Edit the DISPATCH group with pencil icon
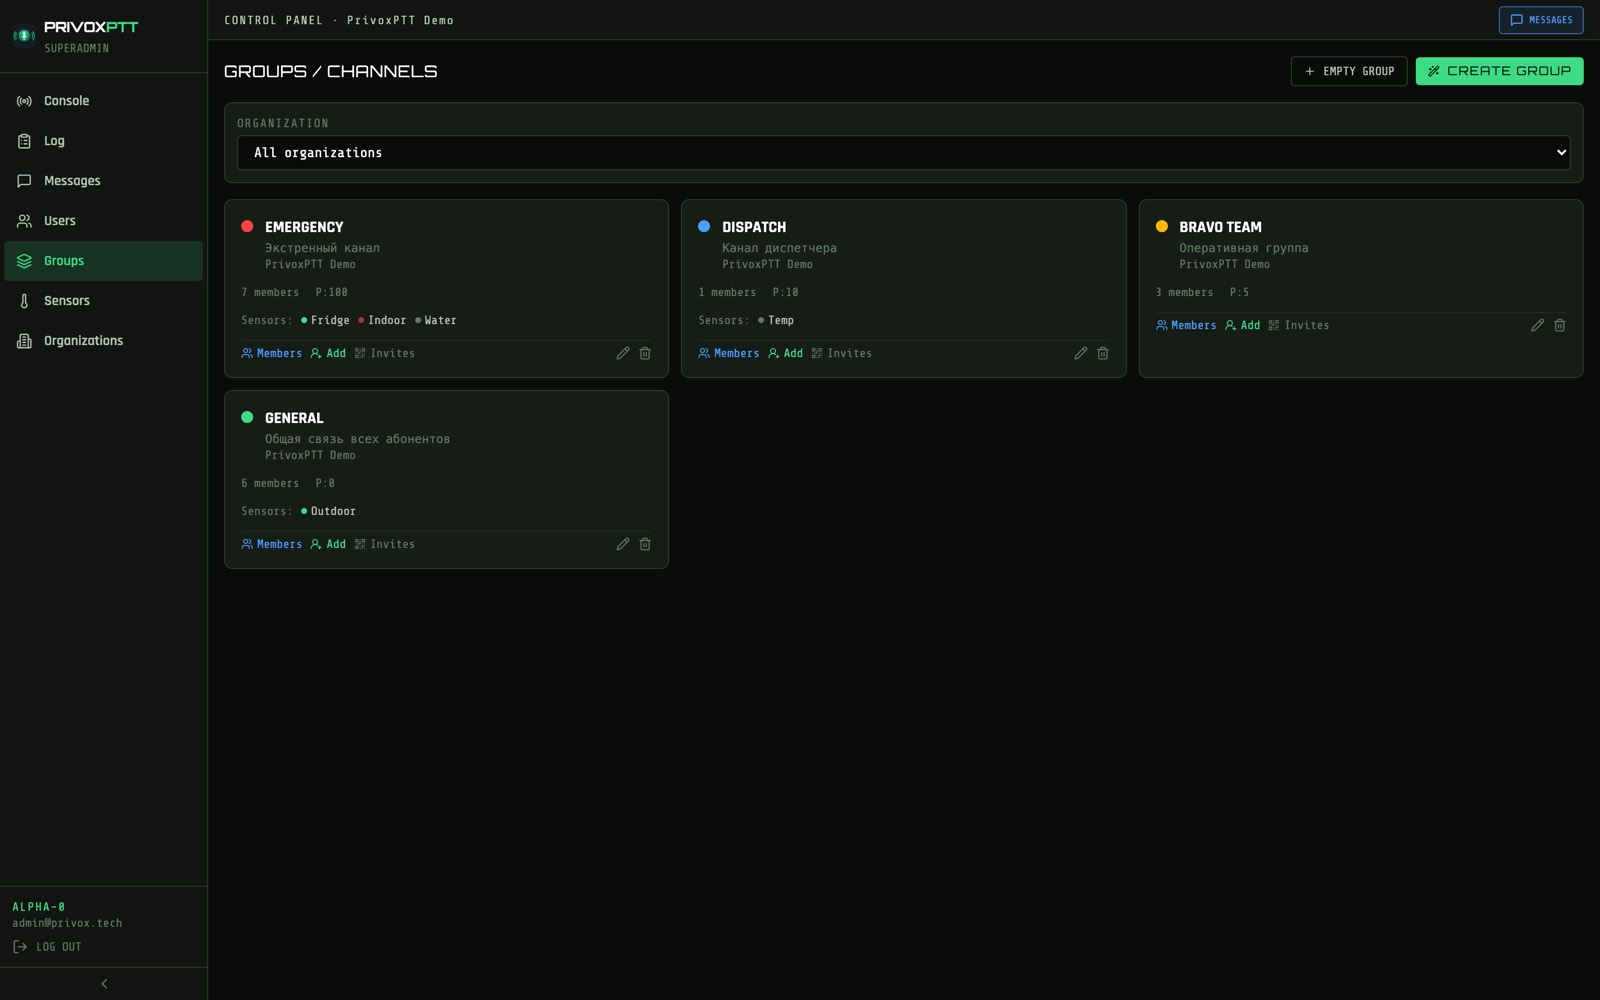Screen dimensions: 1600x1000 click(x=1081, y=353)
